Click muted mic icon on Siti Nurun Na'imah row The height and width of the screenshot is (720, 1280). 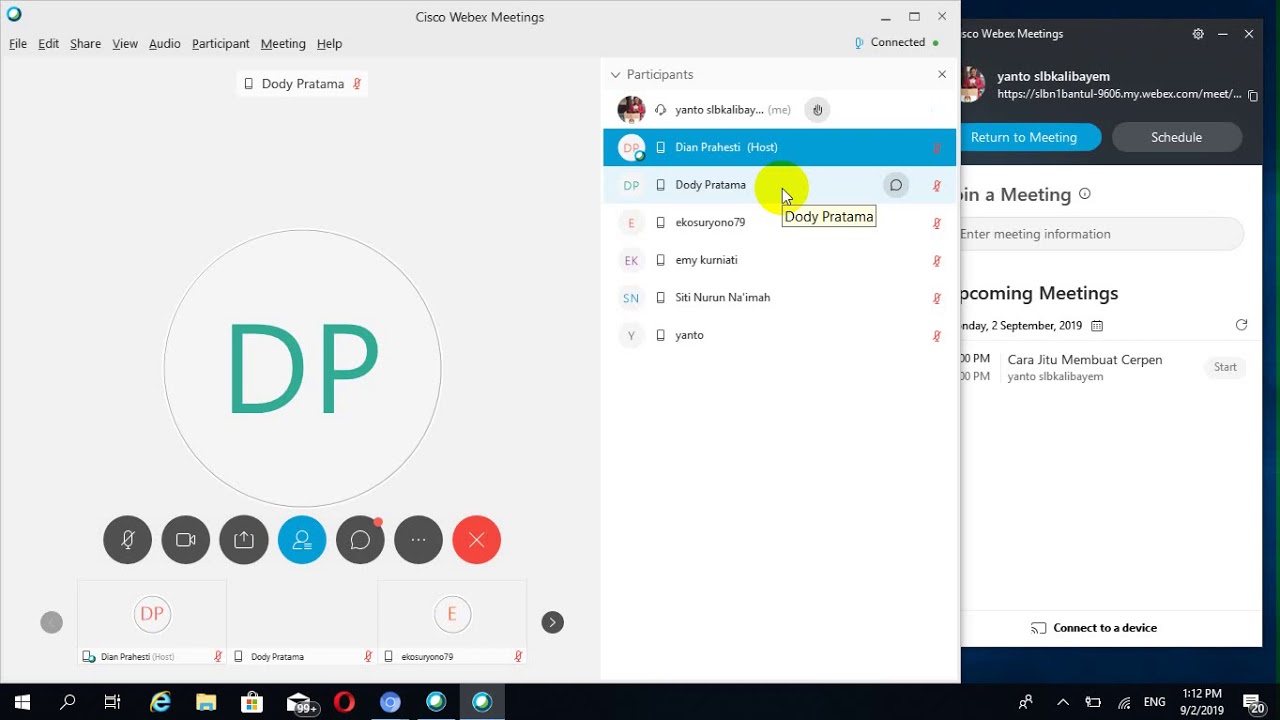click(937, 298)
